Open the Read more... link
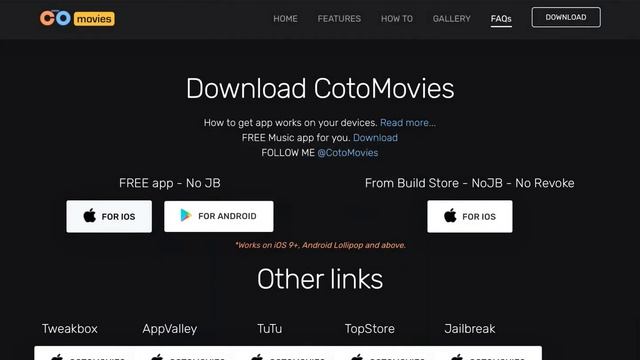 408,123
